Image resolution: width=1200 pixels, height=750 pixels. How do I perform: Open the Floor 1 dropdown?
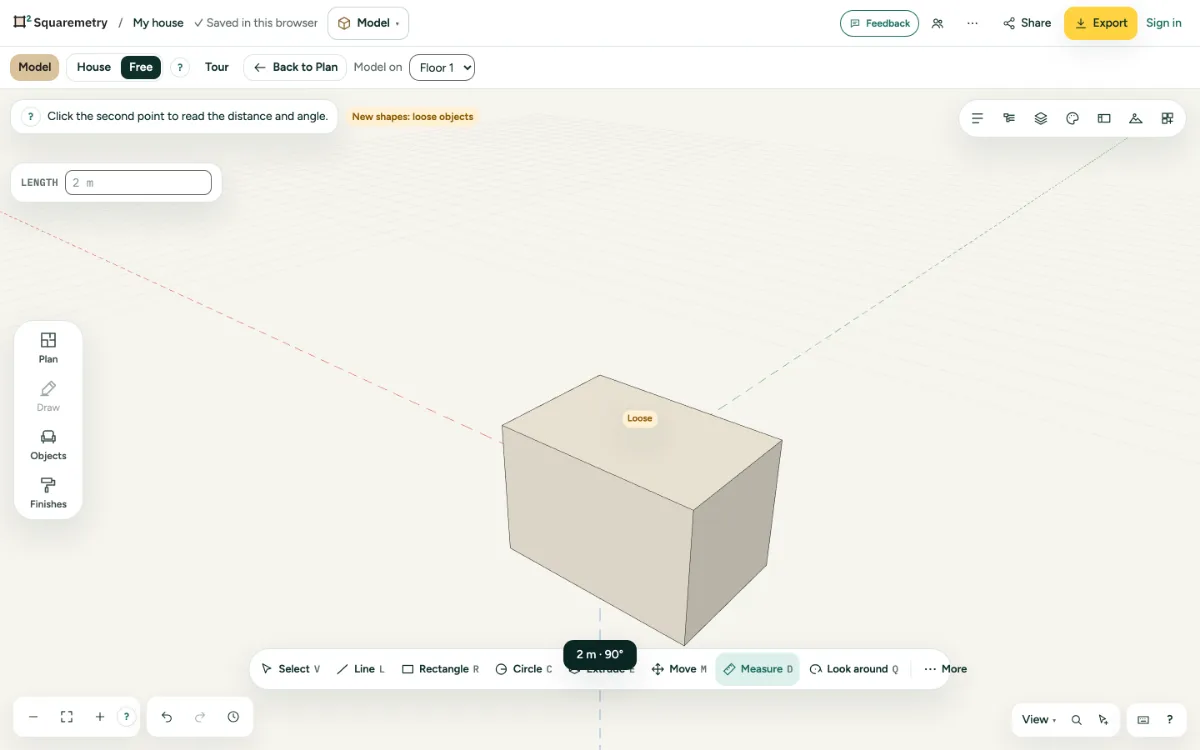(x=442, y=67)
